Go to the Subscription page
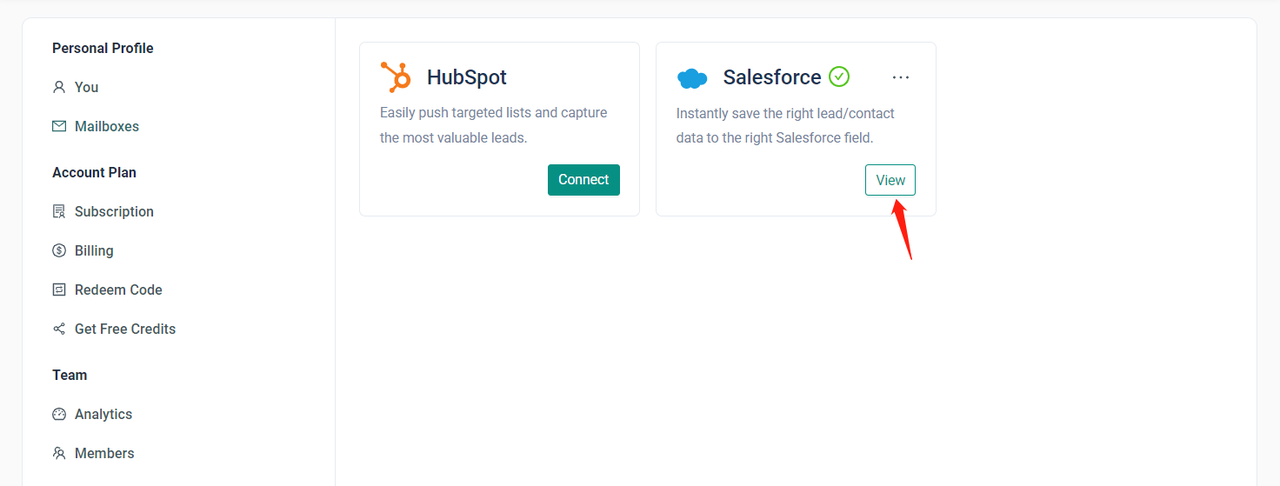 click(114, 211)
